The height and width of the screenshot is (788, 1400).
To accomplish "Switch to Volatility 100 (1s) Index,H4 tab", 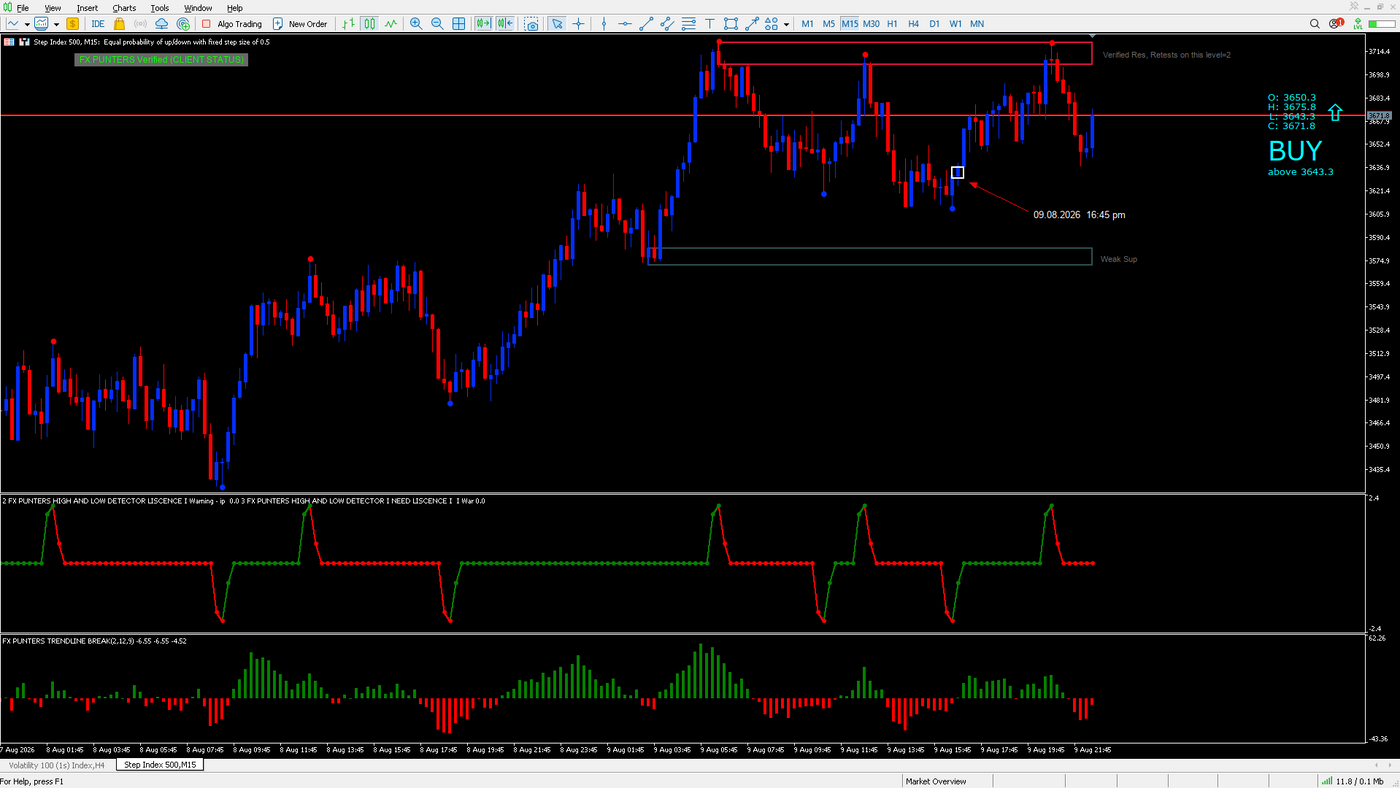I will pyautogui.click(x=58, y=765).
